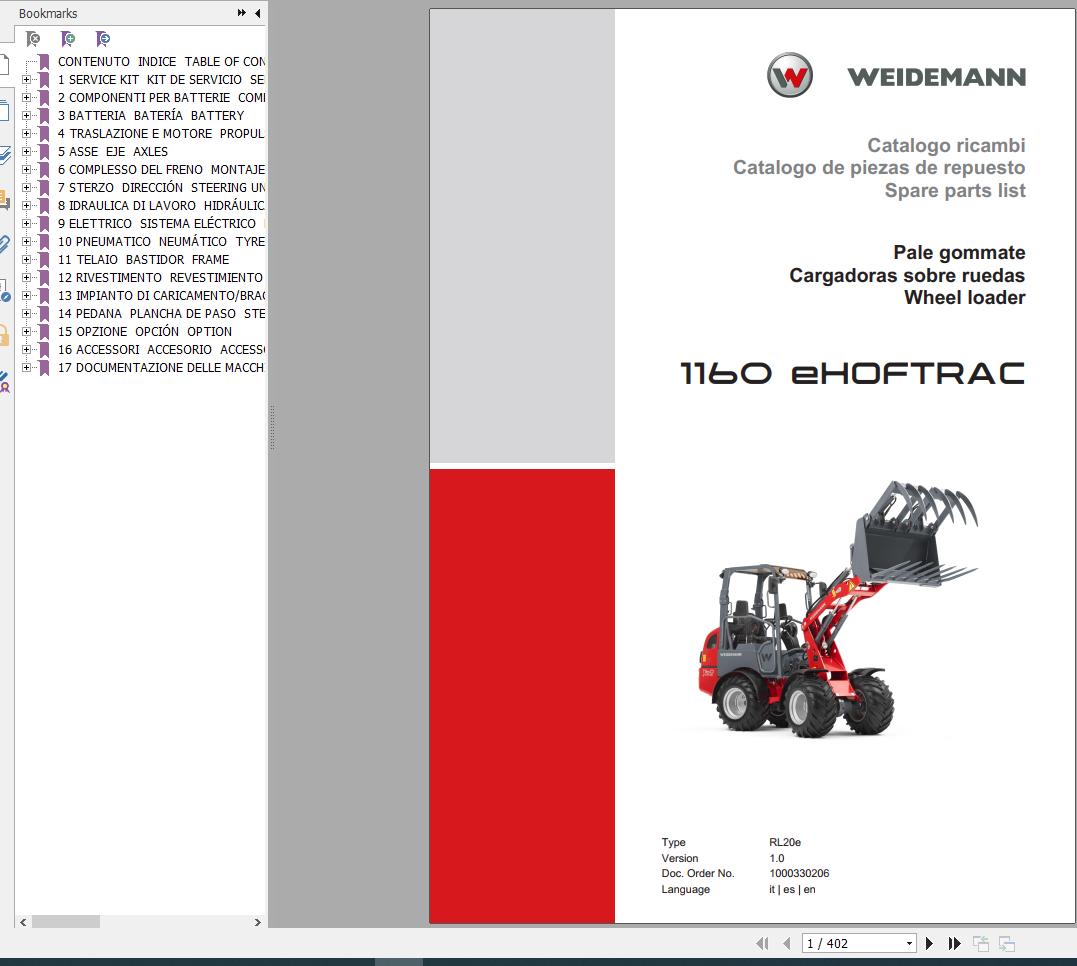
Task: Open the signatures ribbon sidebar panel
Action: click(4, 381)
